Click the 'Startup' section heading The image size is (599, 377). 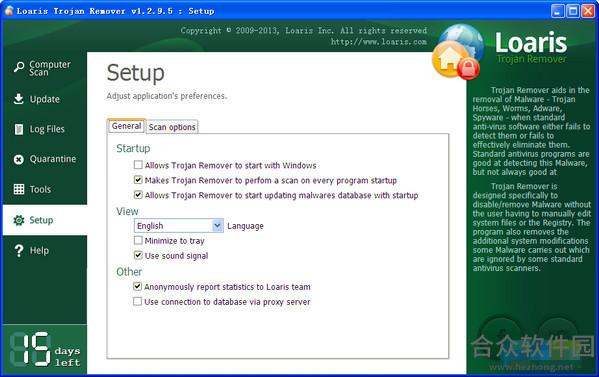[133, 148]
